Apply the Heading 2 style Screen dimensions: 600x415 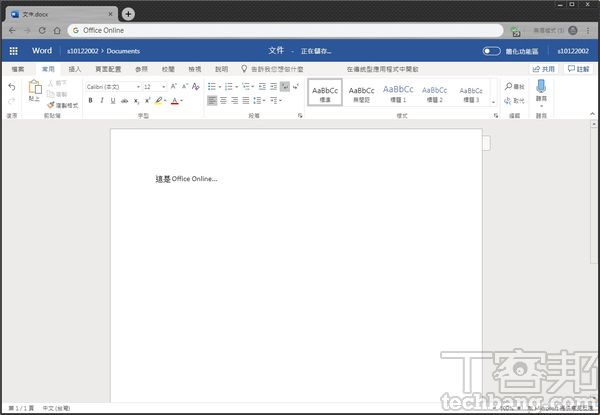pos(435,93)
